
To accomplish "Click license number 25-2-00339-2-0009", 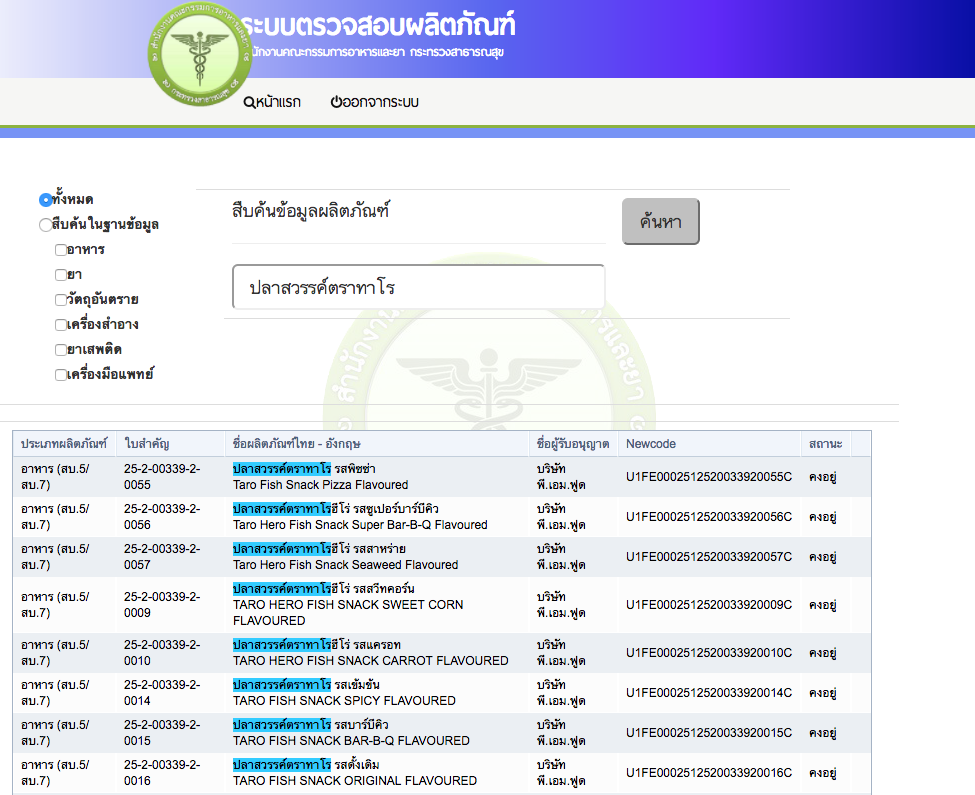I will tap(162, 604).
